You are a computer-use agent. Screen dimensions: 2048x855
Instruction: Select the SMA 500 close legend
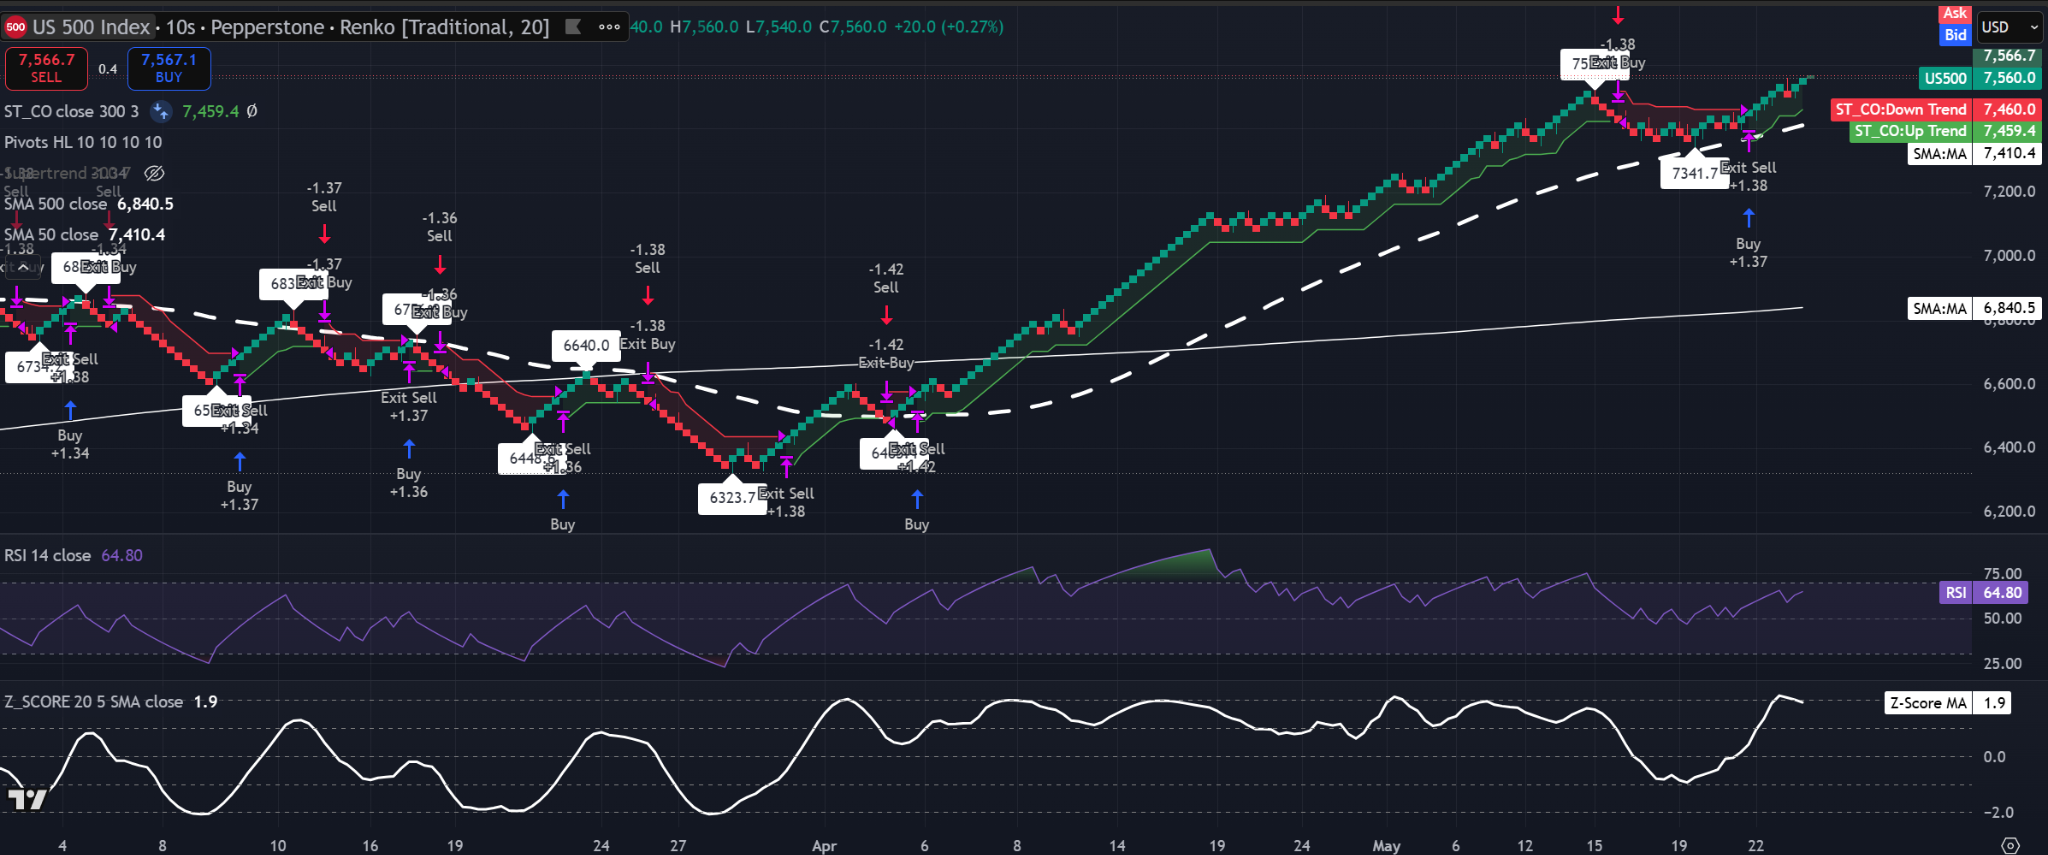(55, 204)
